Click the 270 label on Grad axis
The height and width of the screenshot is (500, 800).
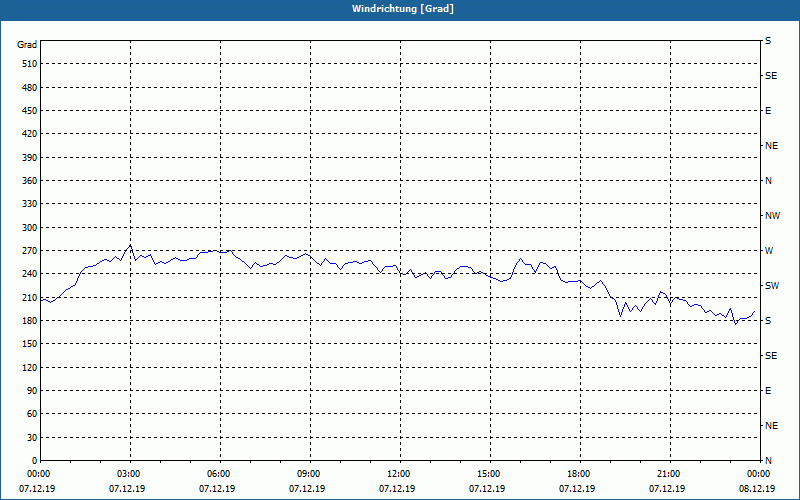point(30,251)
